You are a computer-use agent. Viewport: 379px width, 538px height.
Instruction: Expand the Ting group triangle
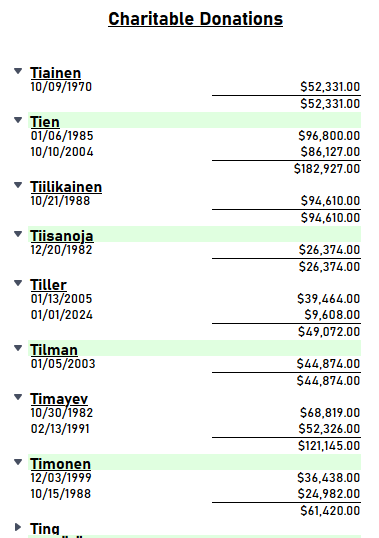click(x=18, y=527)
